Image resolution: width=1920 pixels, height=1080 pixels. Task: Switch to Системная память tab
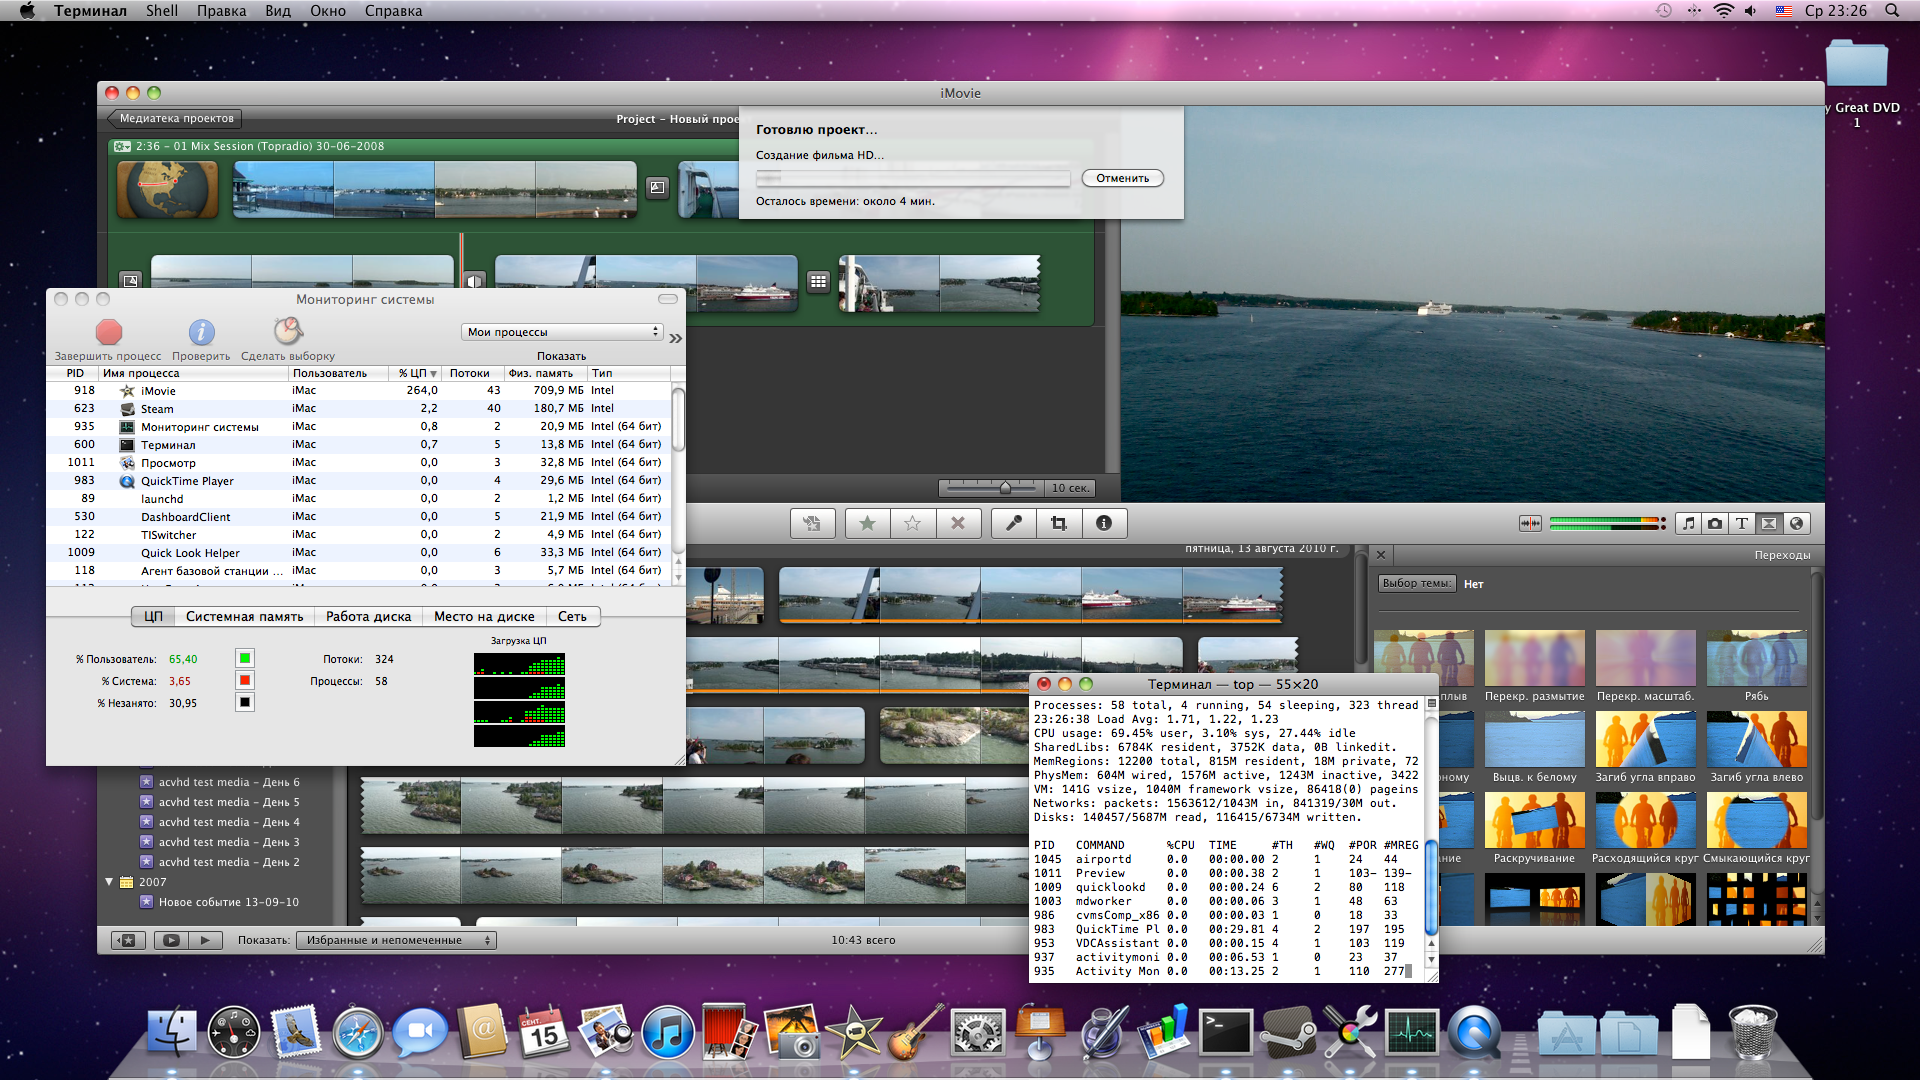244,616
